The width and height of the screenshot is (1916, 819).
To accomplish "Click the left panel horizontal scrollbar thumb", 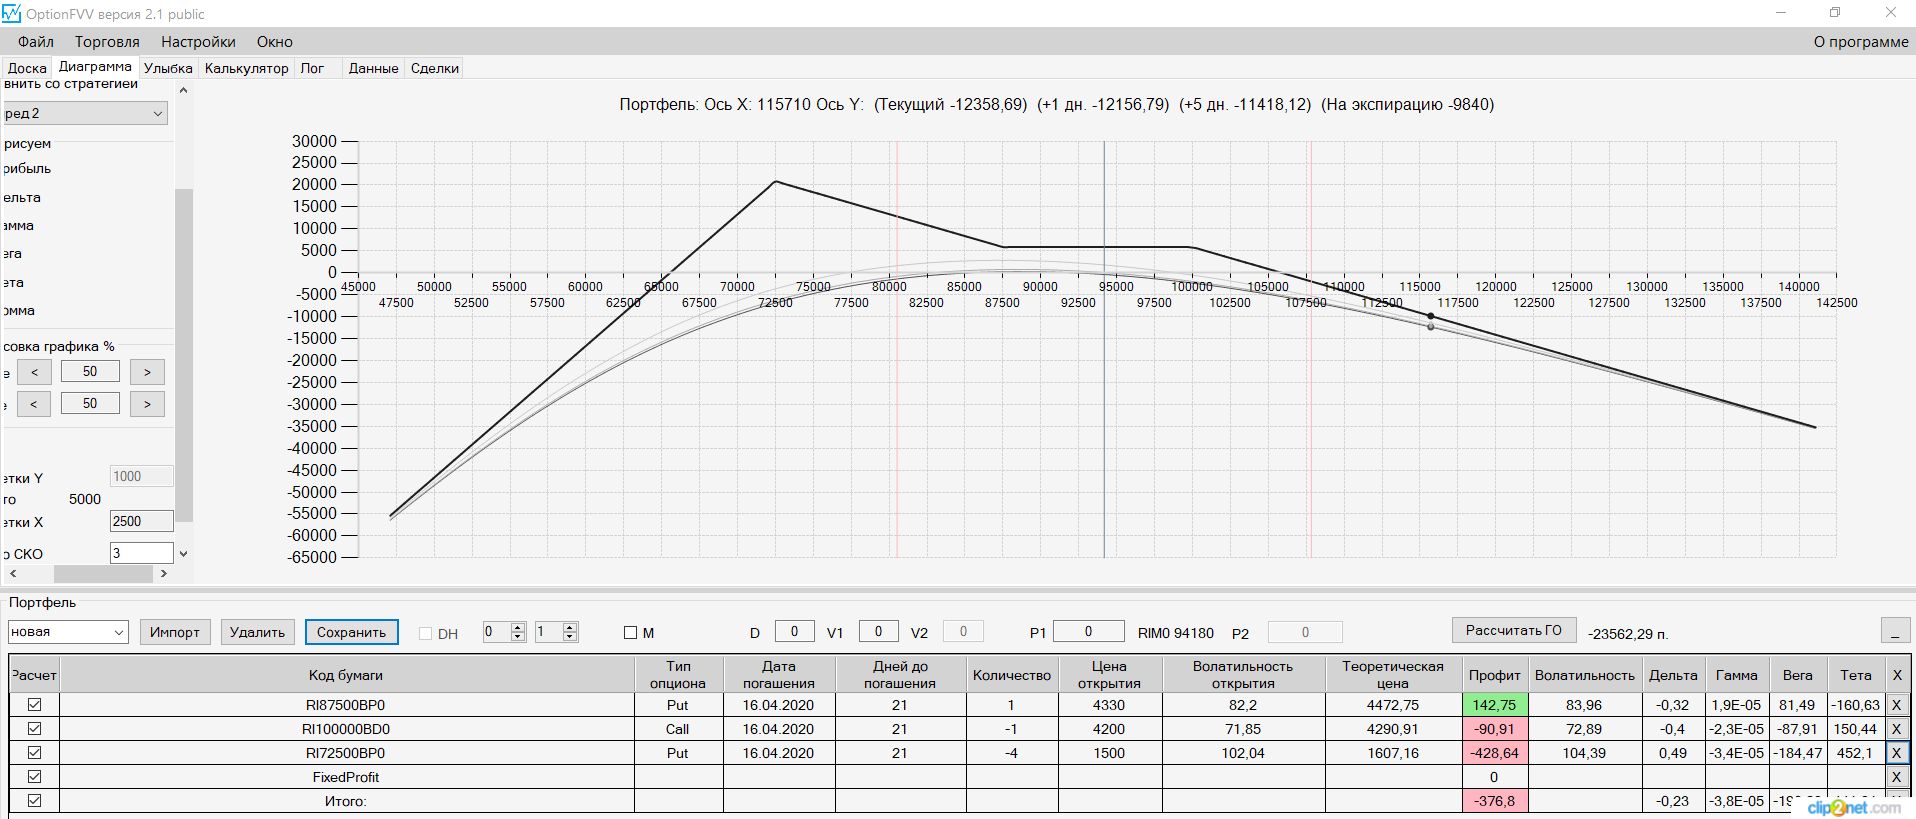I will (x=103, y=574).
